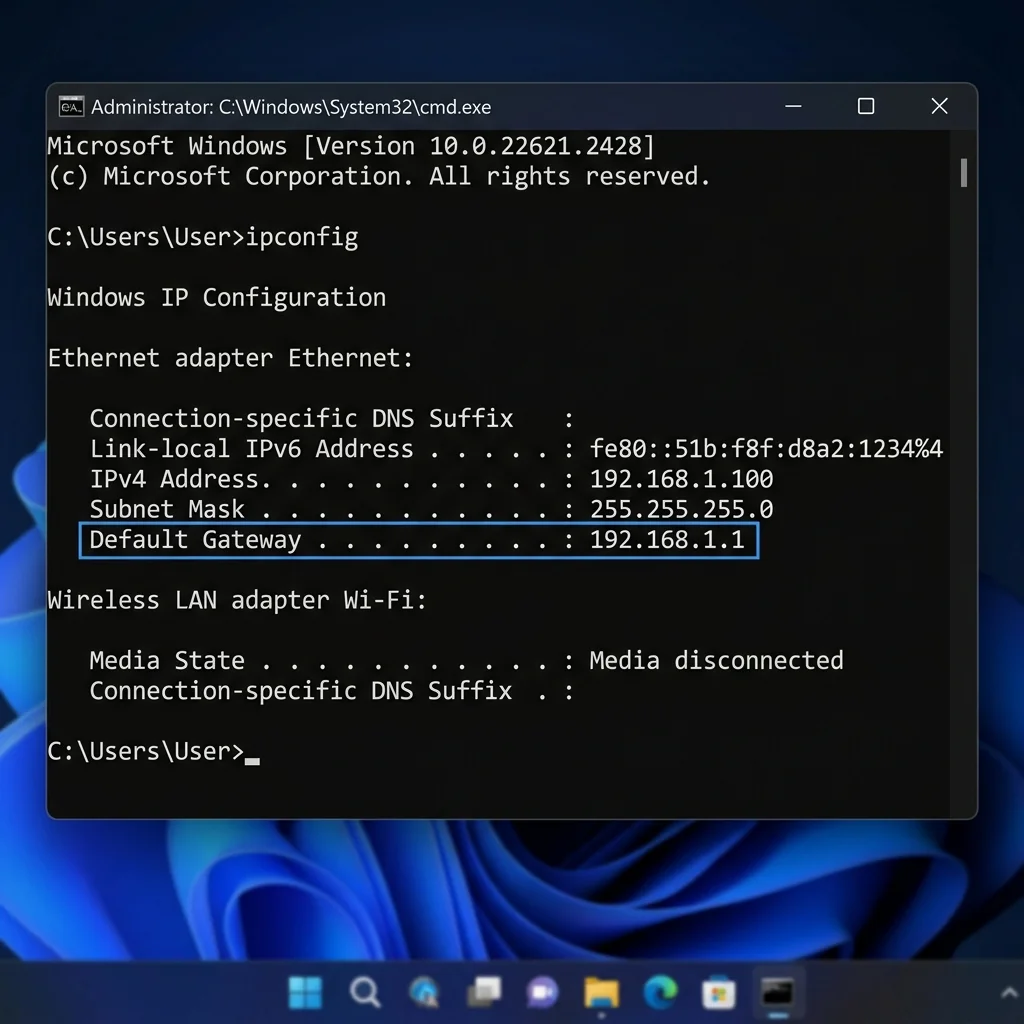Click the 'Link-local IPv6 Address' label
The height and width of the screenshot is (1024, 1024).
251,449
